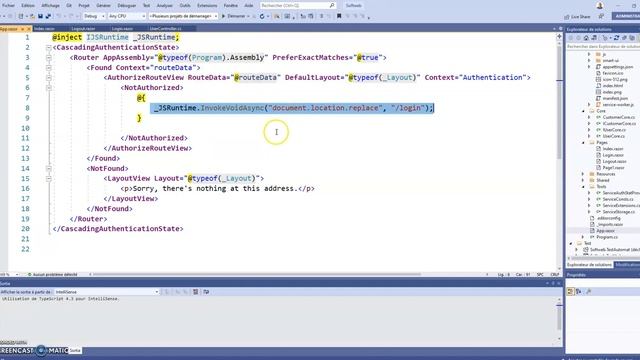Select appsettings.json in Solution Explorer
The image size is (640, 360).
coord(618,67)
